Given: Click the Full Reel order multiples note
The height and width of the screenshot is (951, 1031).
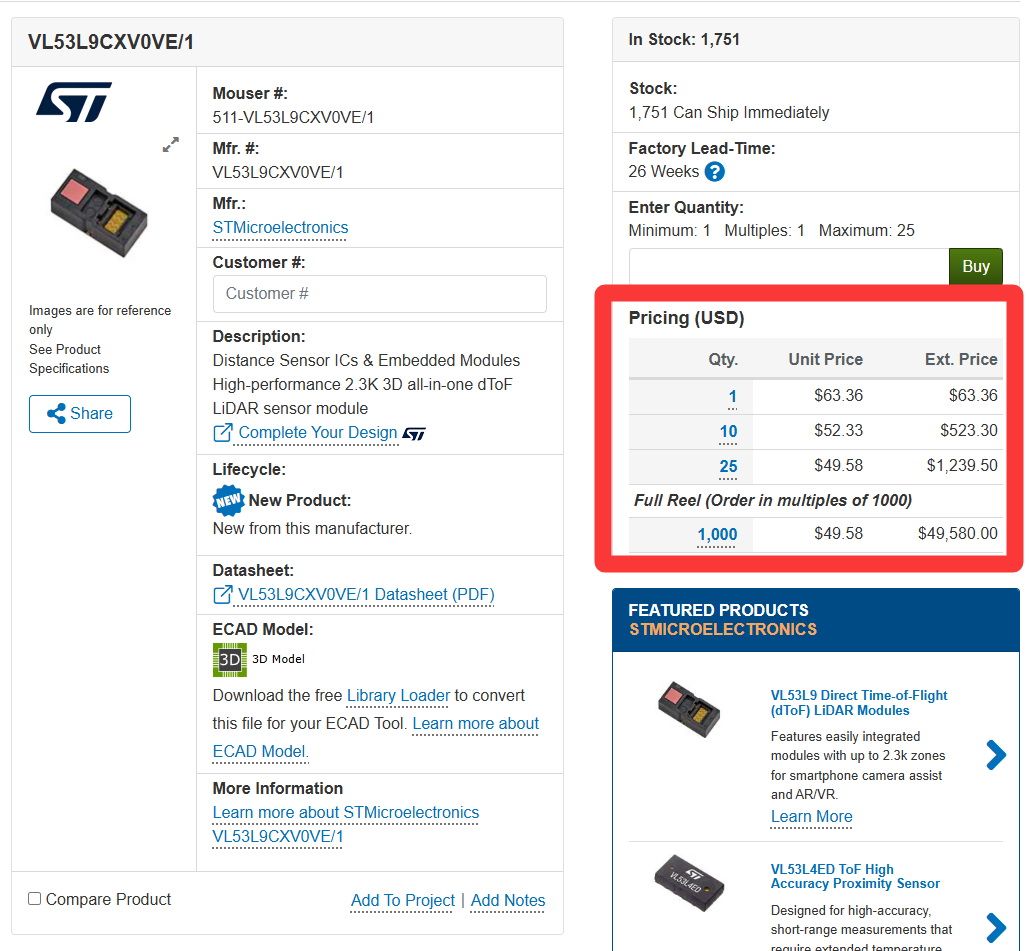Looking at the screenshot, I should (773, 500).
